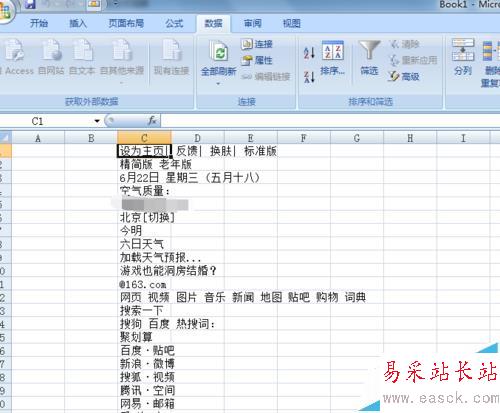
Task: Select cell with text 腾讯·空间
Action: pyautogui.click(x=144, y=391)
